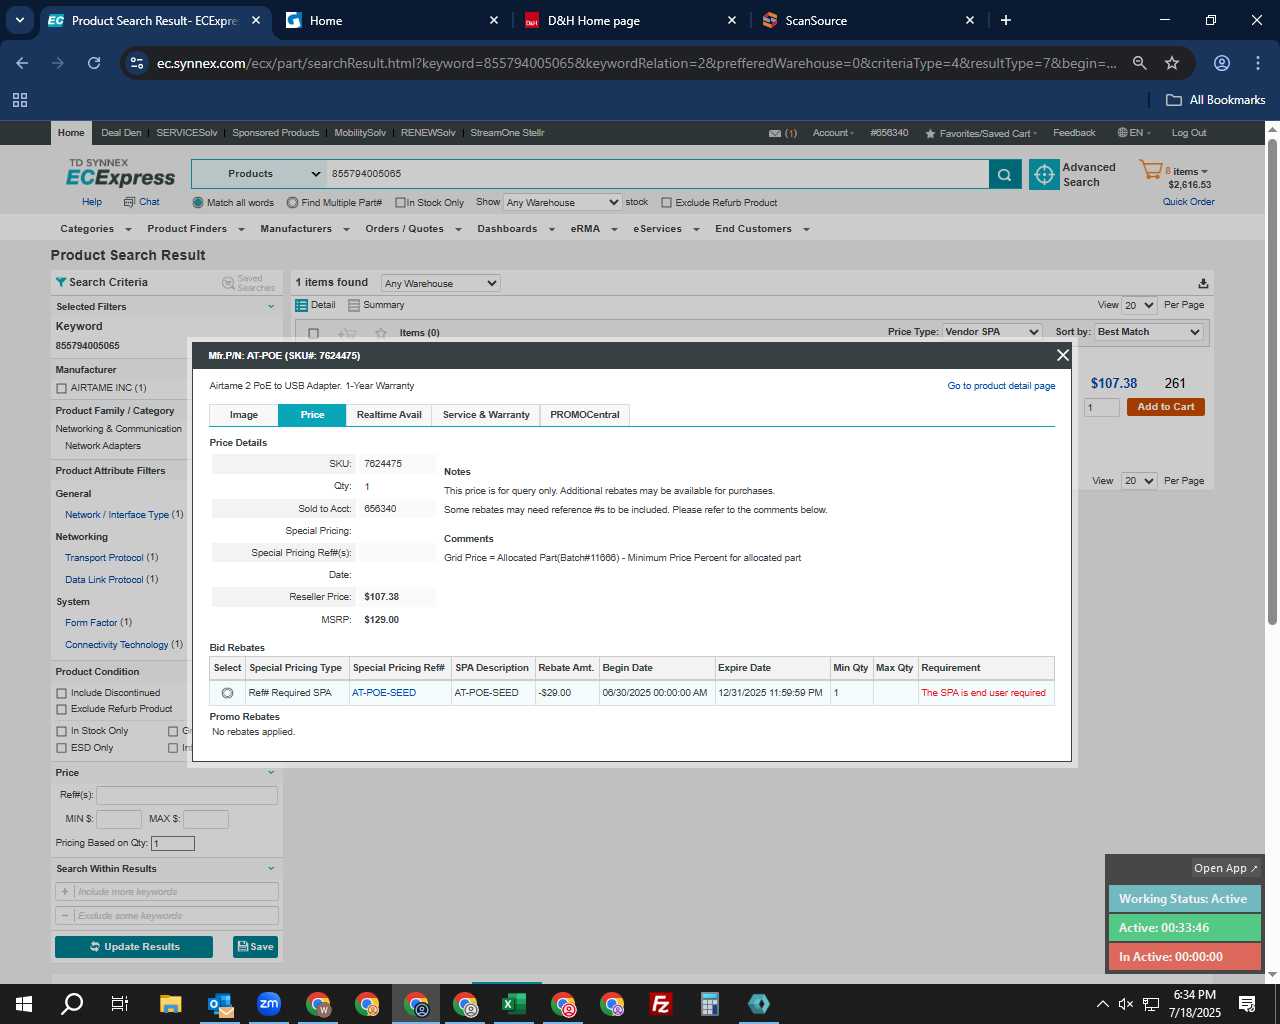The image size is (1280, 1024).
Task: Switch to PROMOCentral tab
Action: click(x=585, y=415)
